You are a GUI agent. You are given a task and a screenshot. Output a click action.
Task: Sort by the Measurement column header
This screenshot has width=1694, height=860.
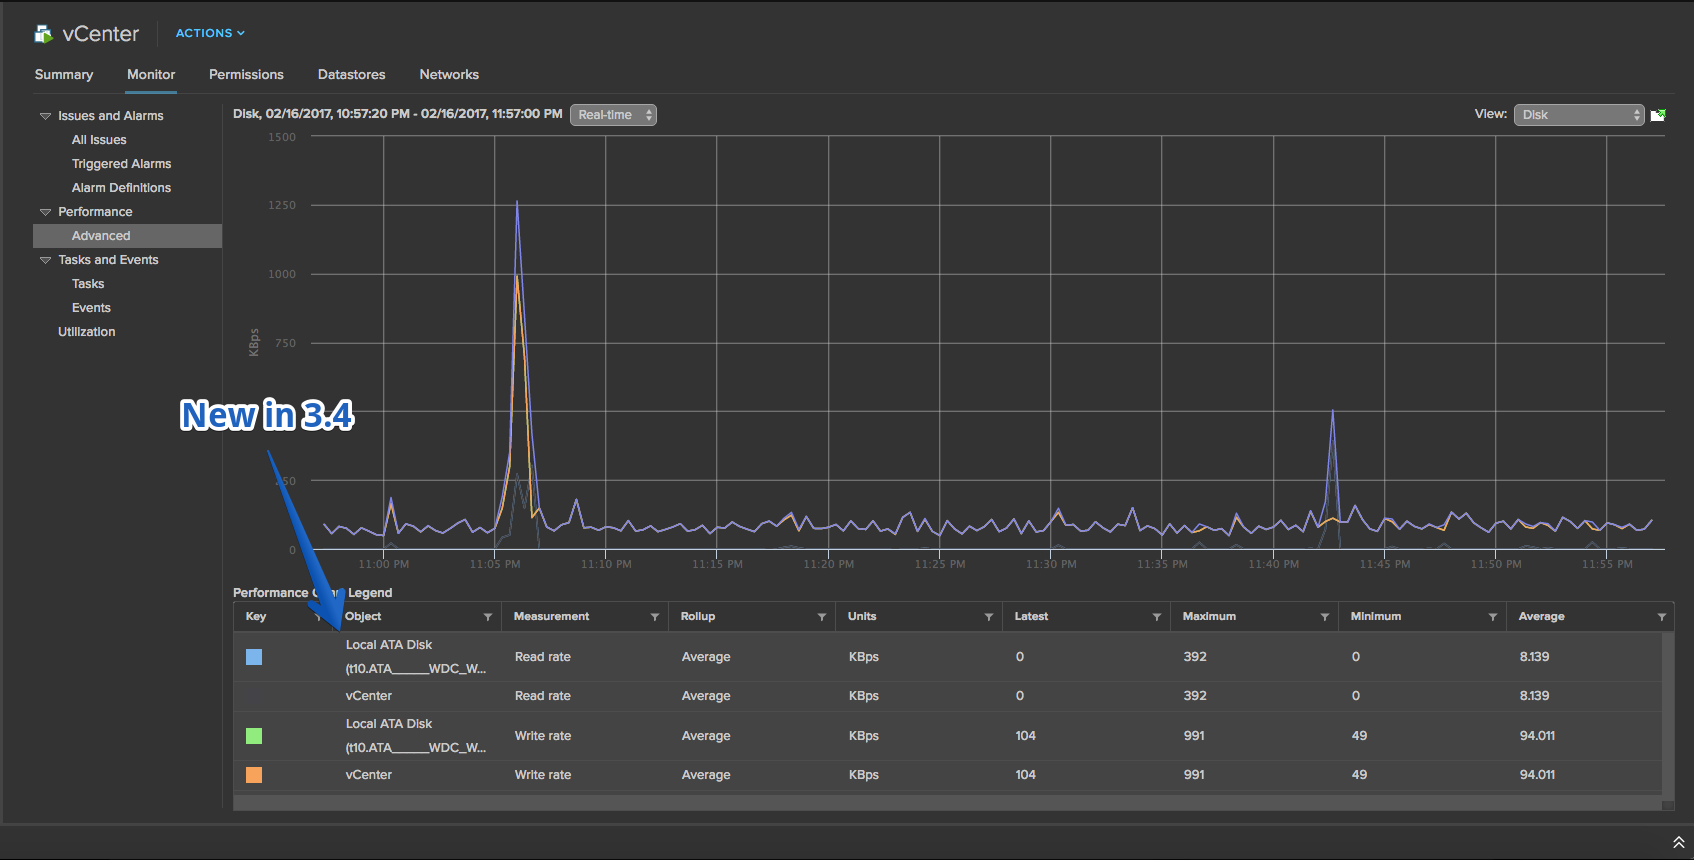551,617
